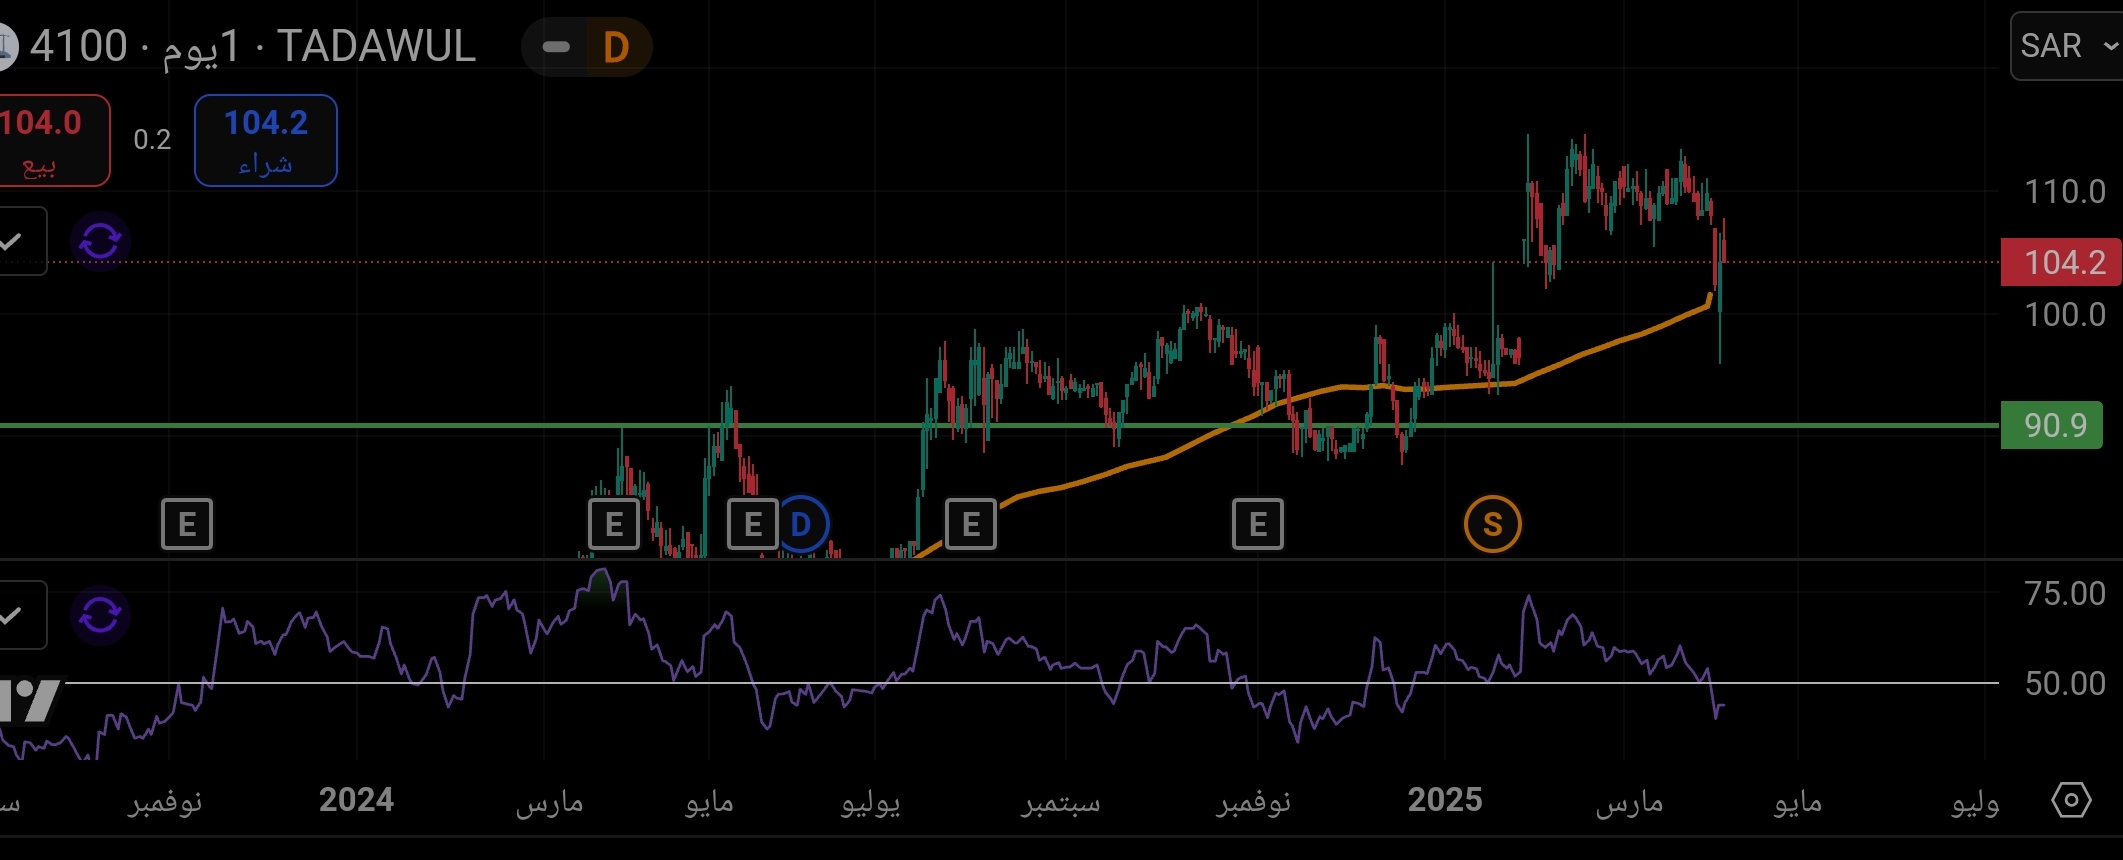
Task: Open earnings marker E right of the blue dividend D
Action: click(x=971, y=524)
